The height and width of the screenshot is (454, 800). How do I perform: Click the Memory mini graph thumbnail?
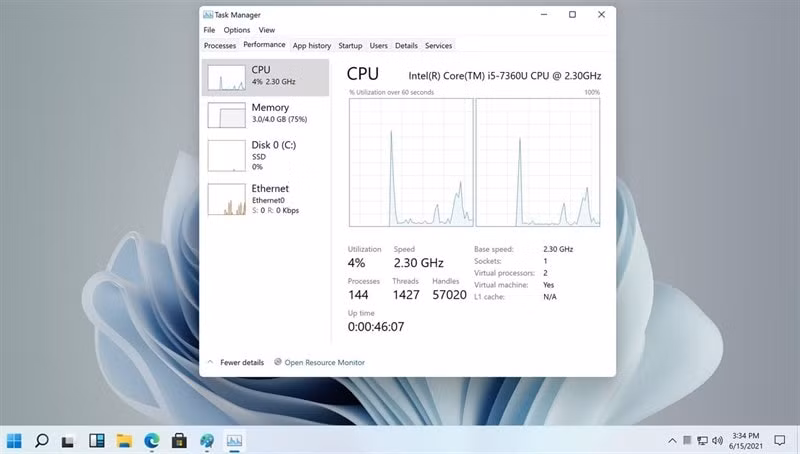pos(227,115)
